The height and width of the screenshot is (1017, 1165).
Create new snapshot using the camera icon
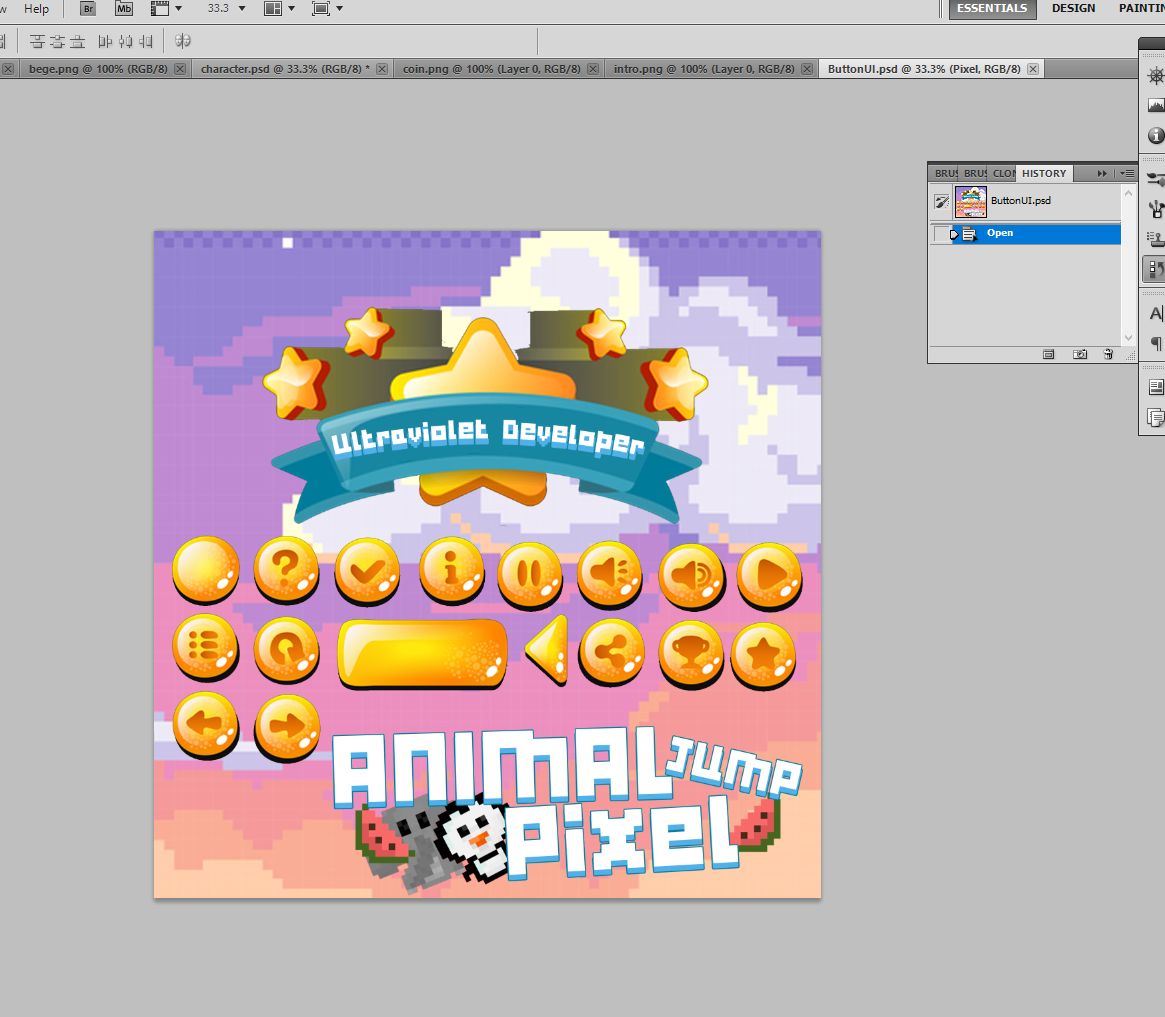[x=1080, y=354]
